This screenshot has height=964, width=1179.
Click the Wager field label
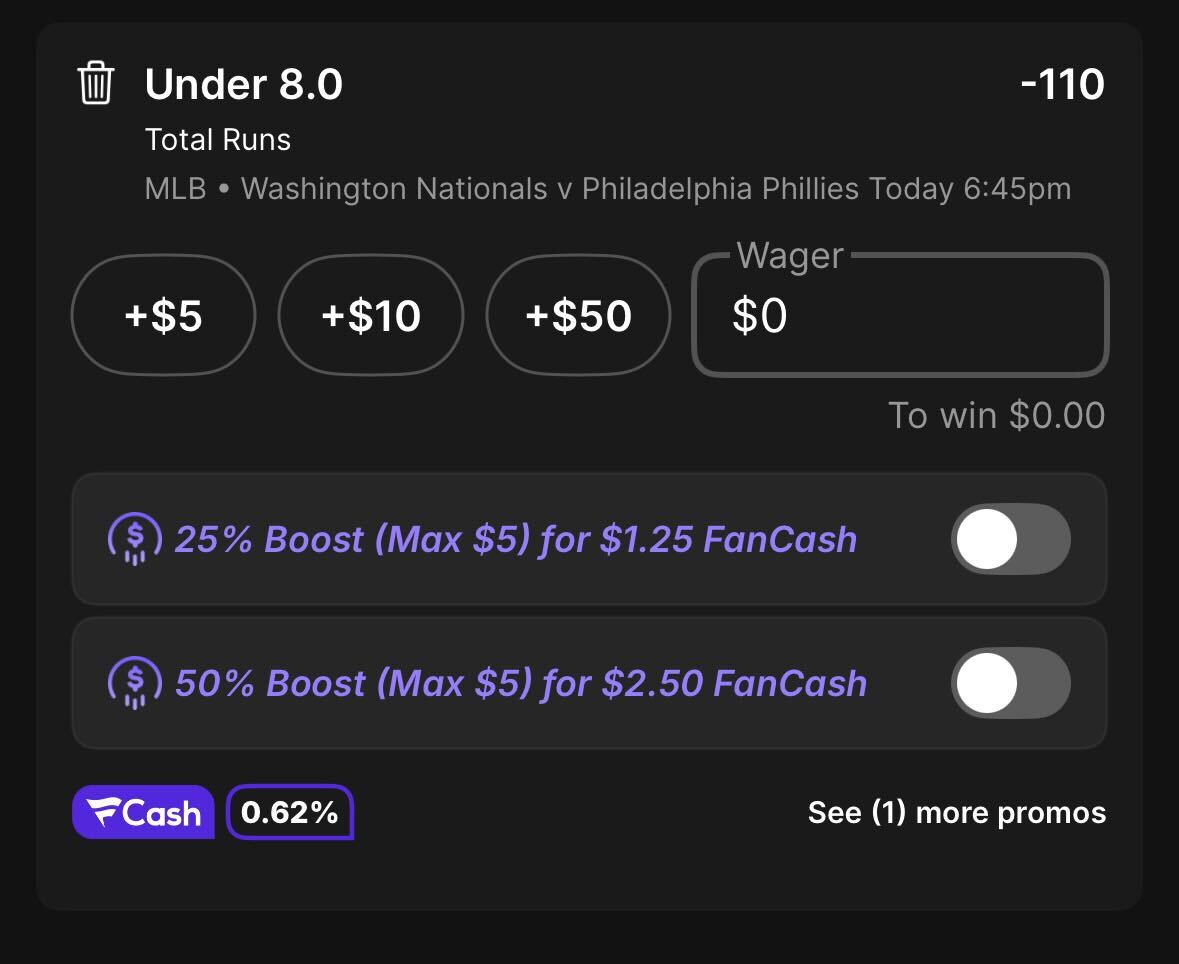point(790,255)
